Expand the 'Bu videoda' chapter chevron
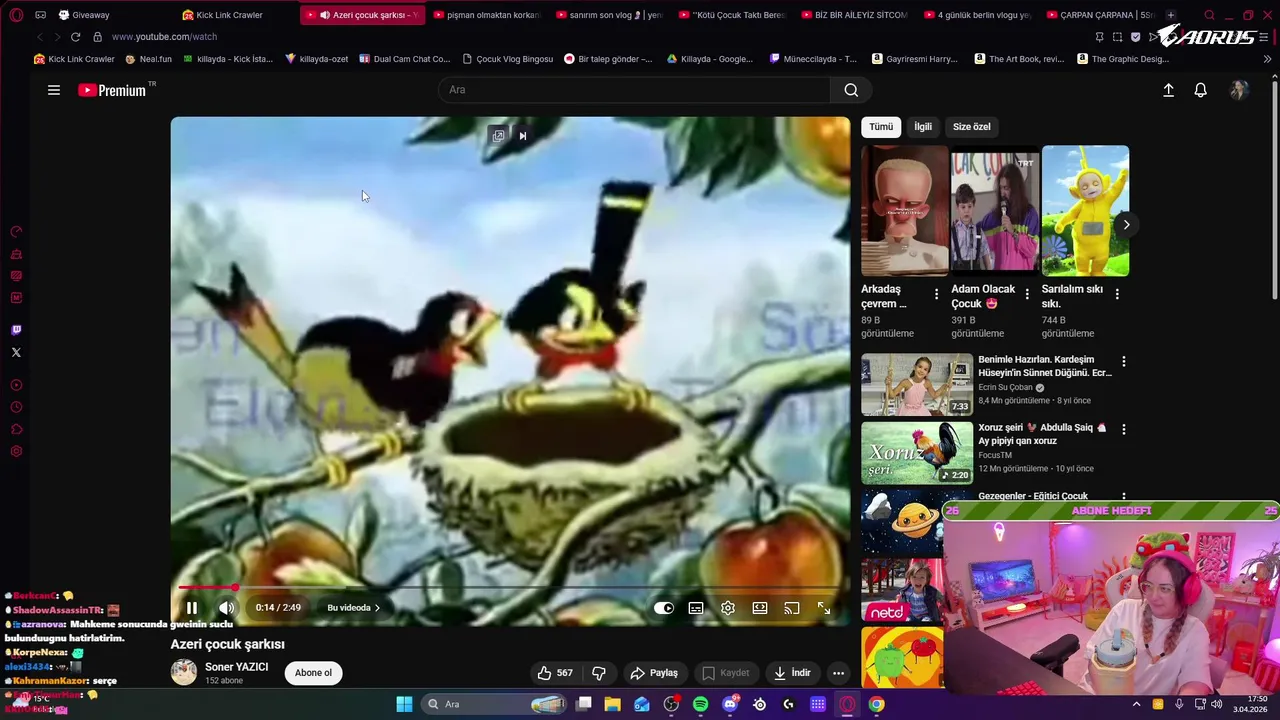Viewport: 1280px width, 720px height. (x=378, y=608)
